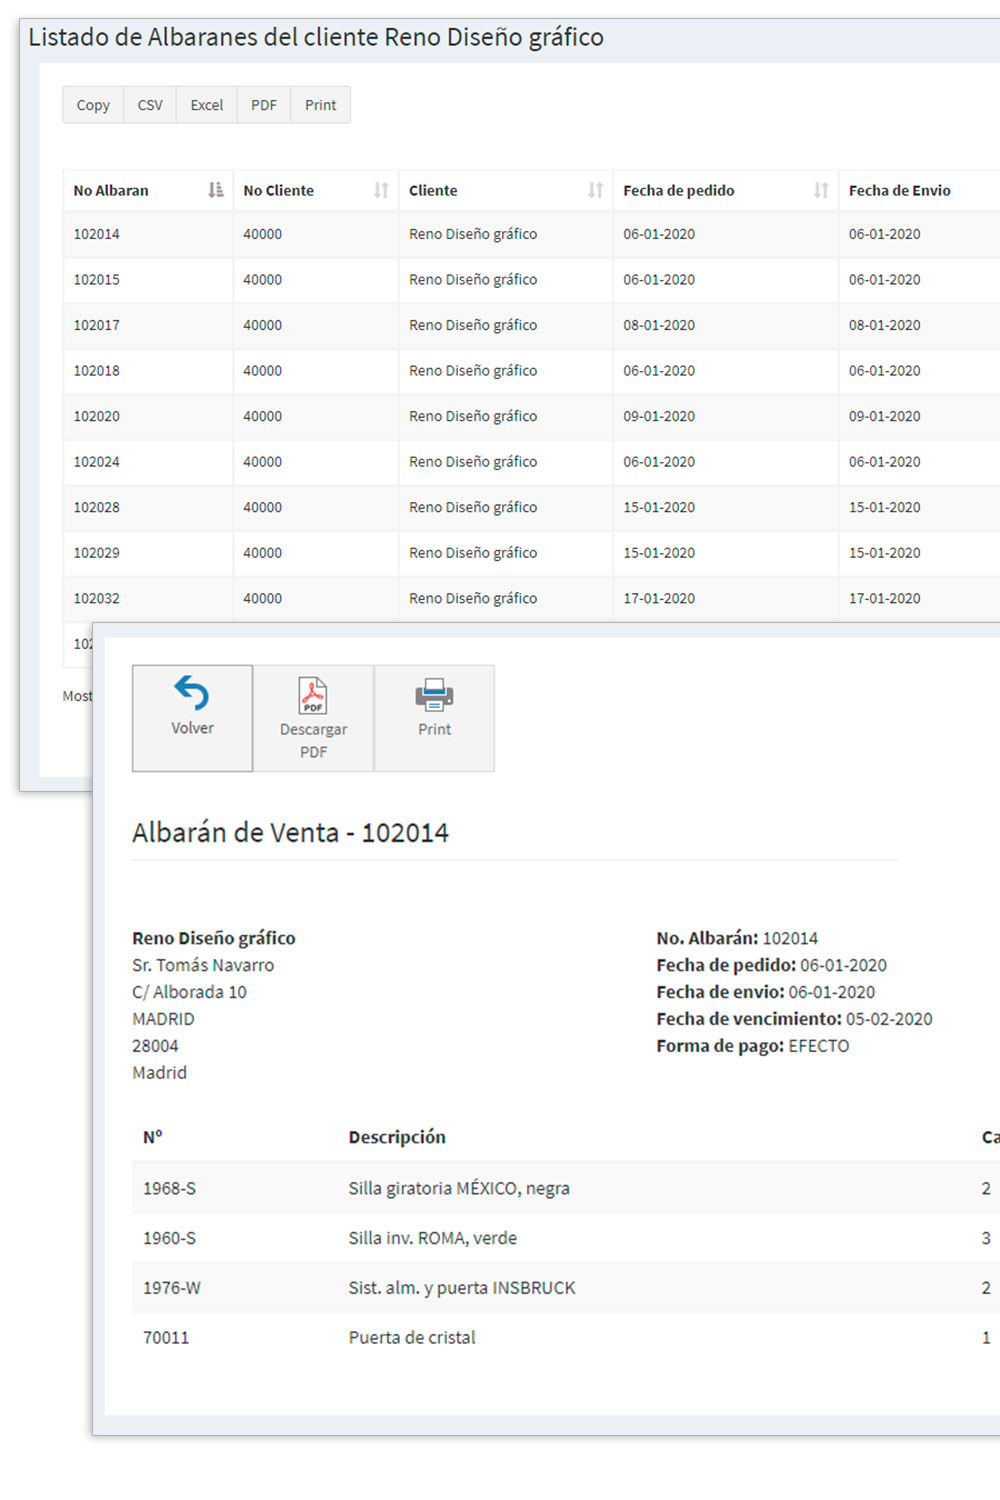Click order date 17-01-2020 of albarán 102032
The image size is (1000, 1500).
click(659, 598)
